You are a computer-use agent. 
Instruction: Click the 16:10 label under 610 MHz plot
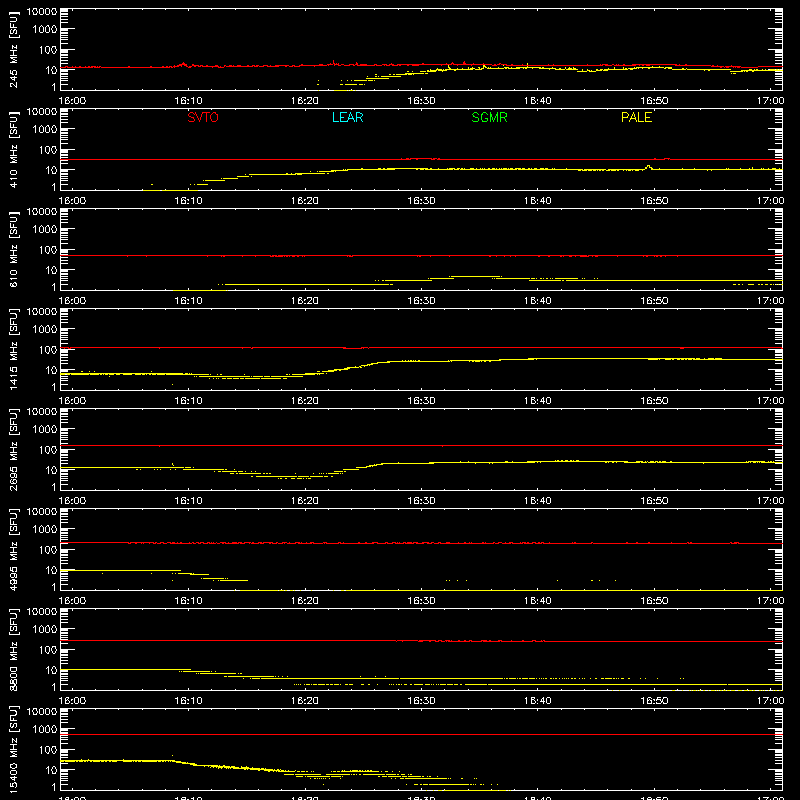(188, 301)
